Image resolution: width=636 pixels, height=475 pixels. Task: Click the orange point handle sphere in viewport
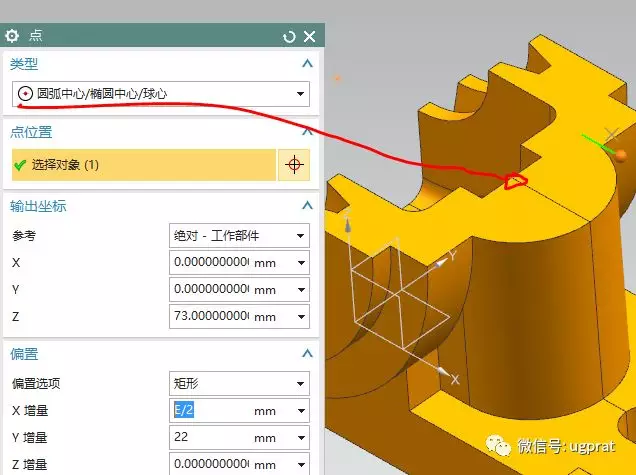pos(621,155)
